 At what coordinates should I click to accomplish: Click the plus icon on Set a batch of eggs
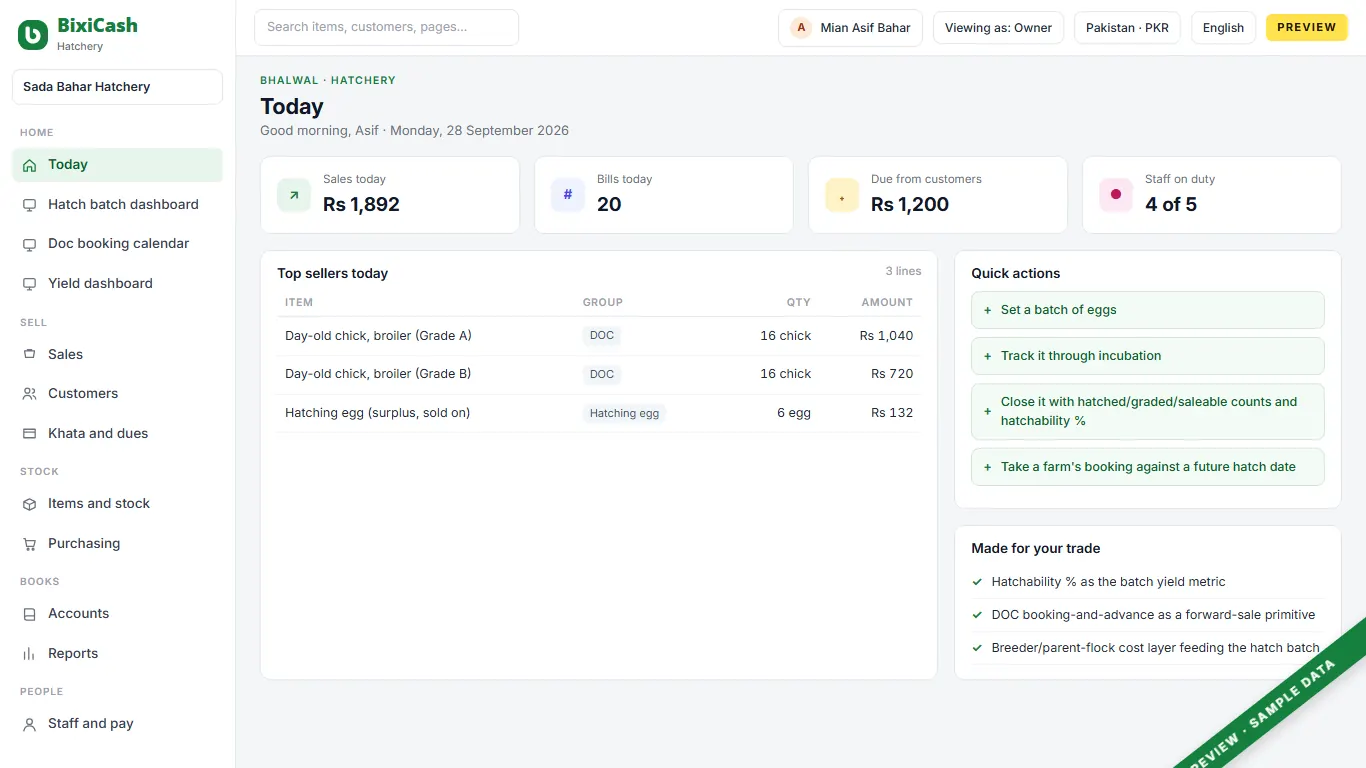tap(988, 310)
